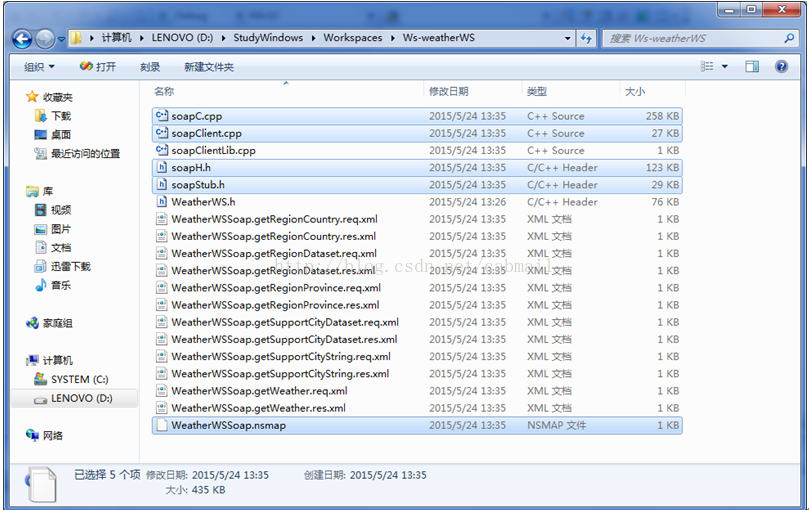The width and height of the screenshot is (809, 510).
Task: Click 新建文件夹 to create new folder
Action: pyautogui.click(x=208, y=67)
